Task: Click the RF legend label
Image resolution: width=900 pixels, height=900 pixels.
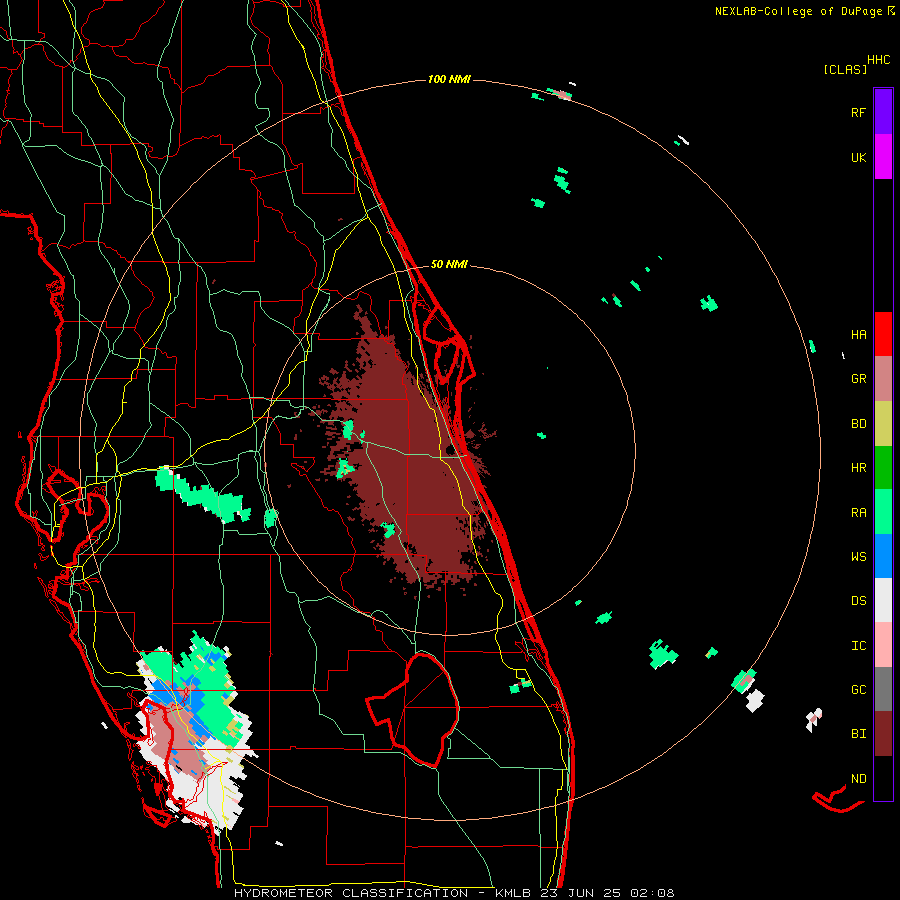Action: pos(859,112)
